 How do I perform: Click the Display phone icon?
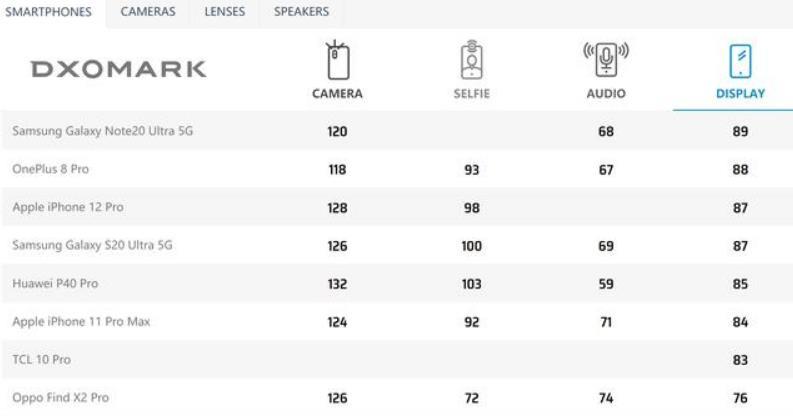pos(740,61)
